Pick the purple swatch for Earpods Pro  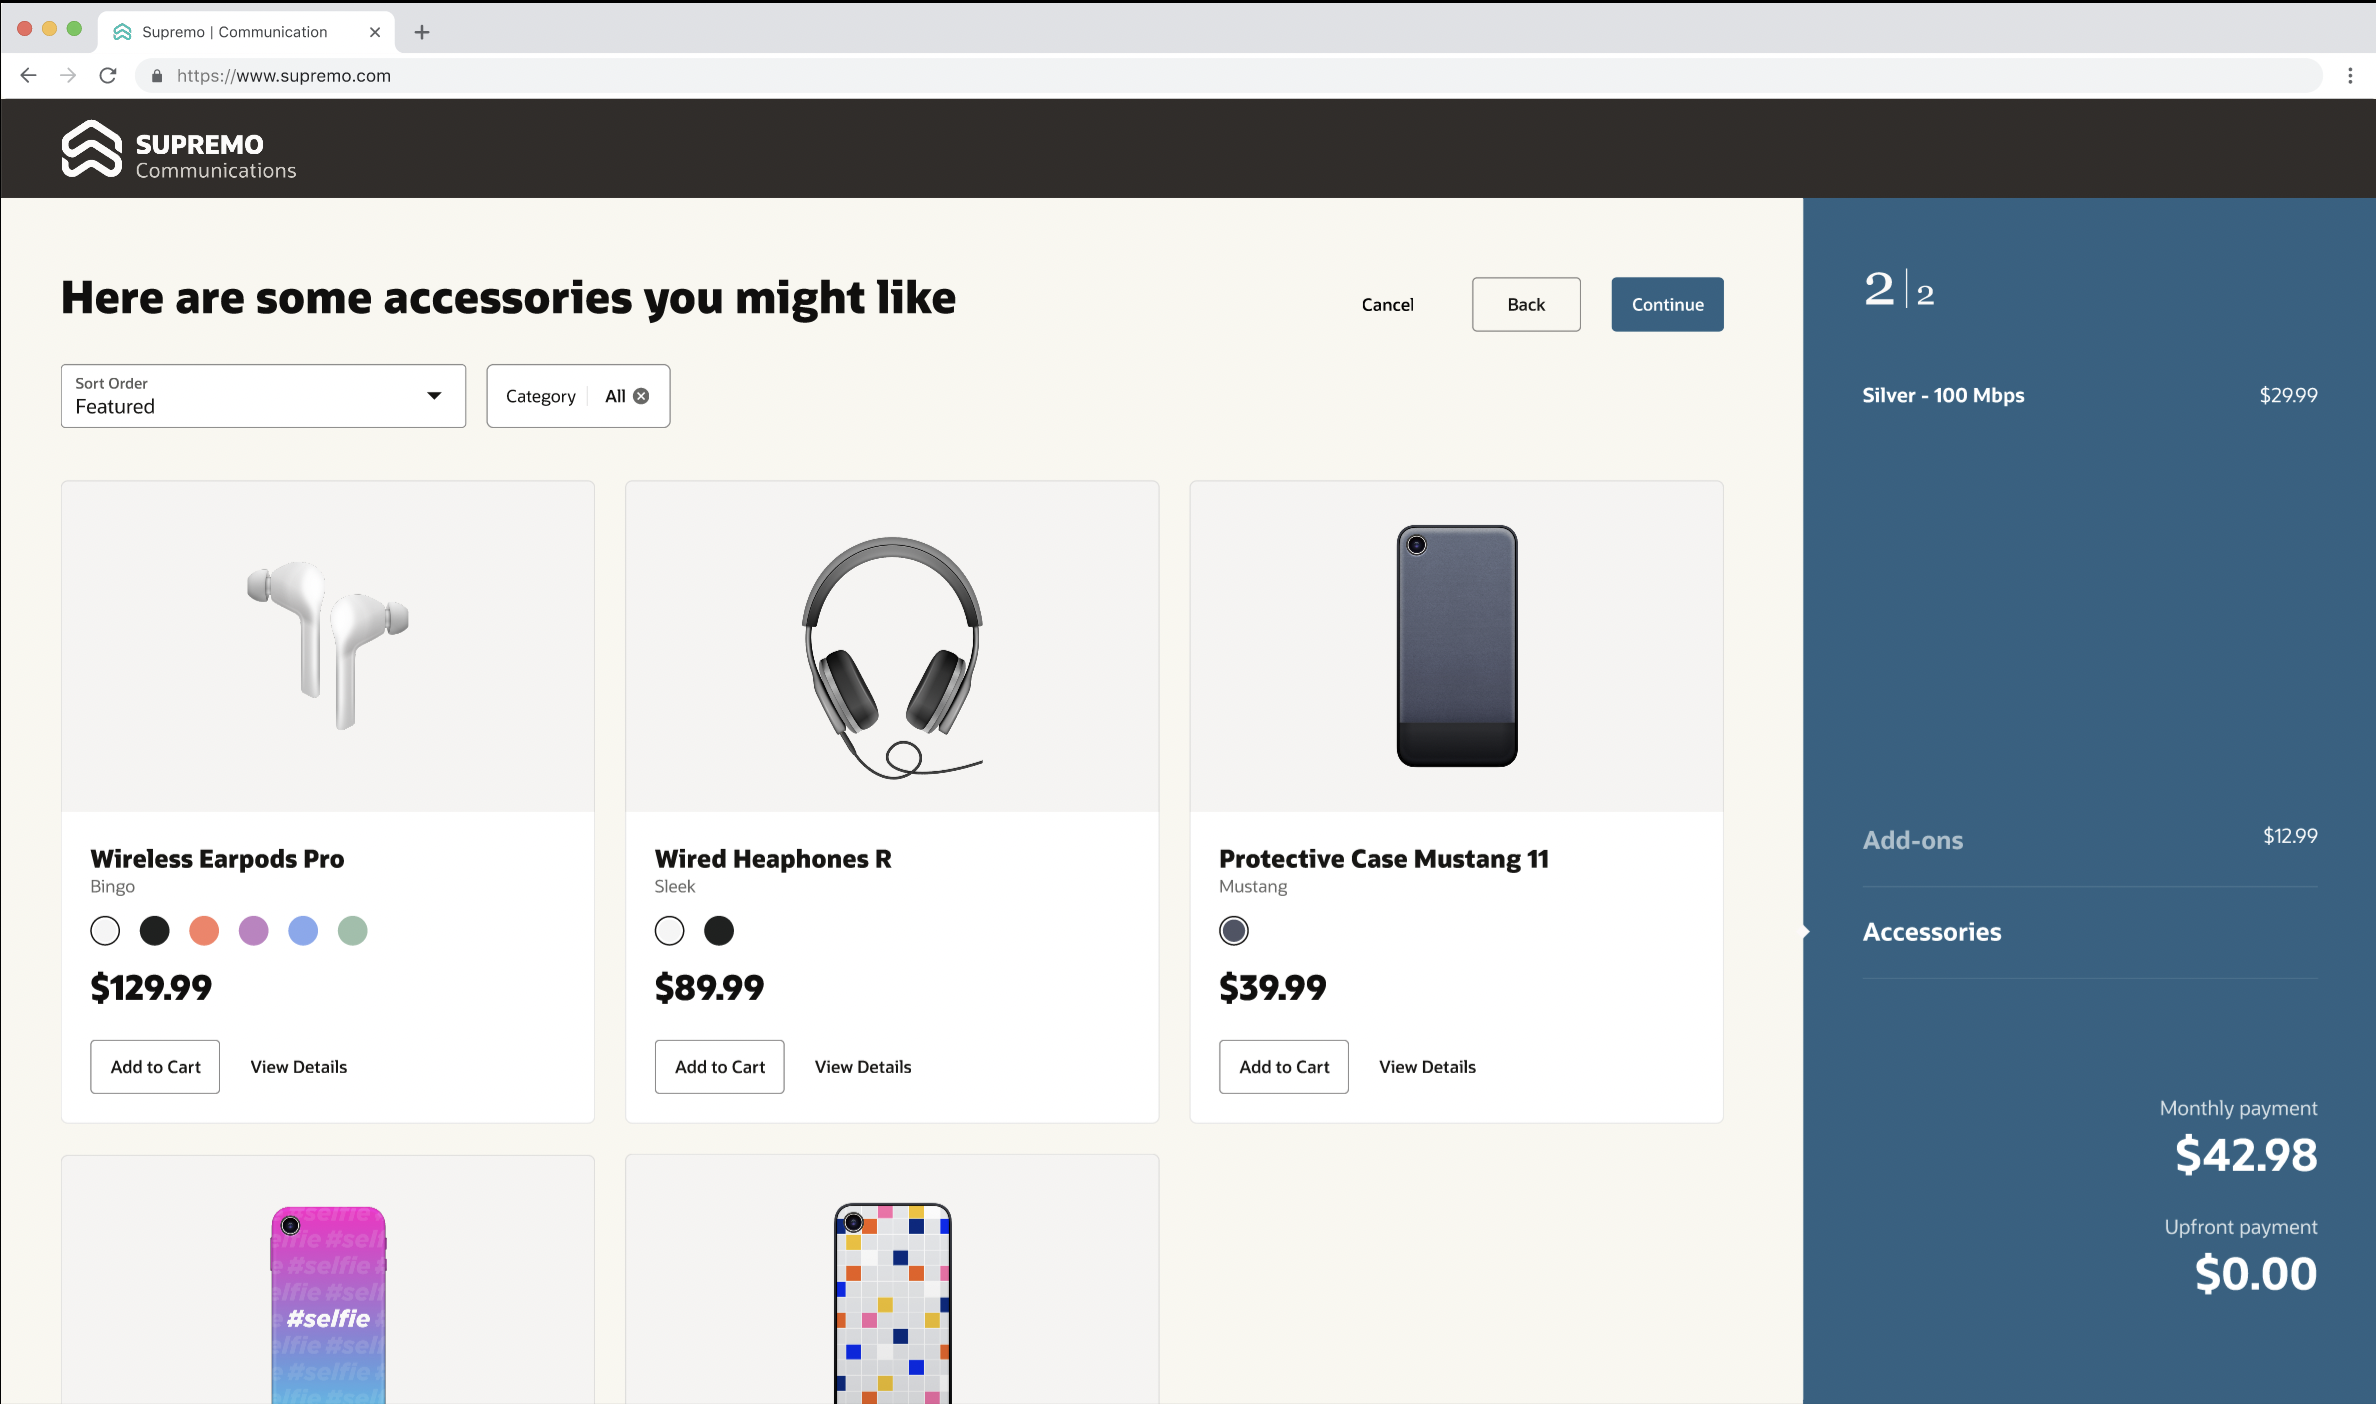[253, 931]
